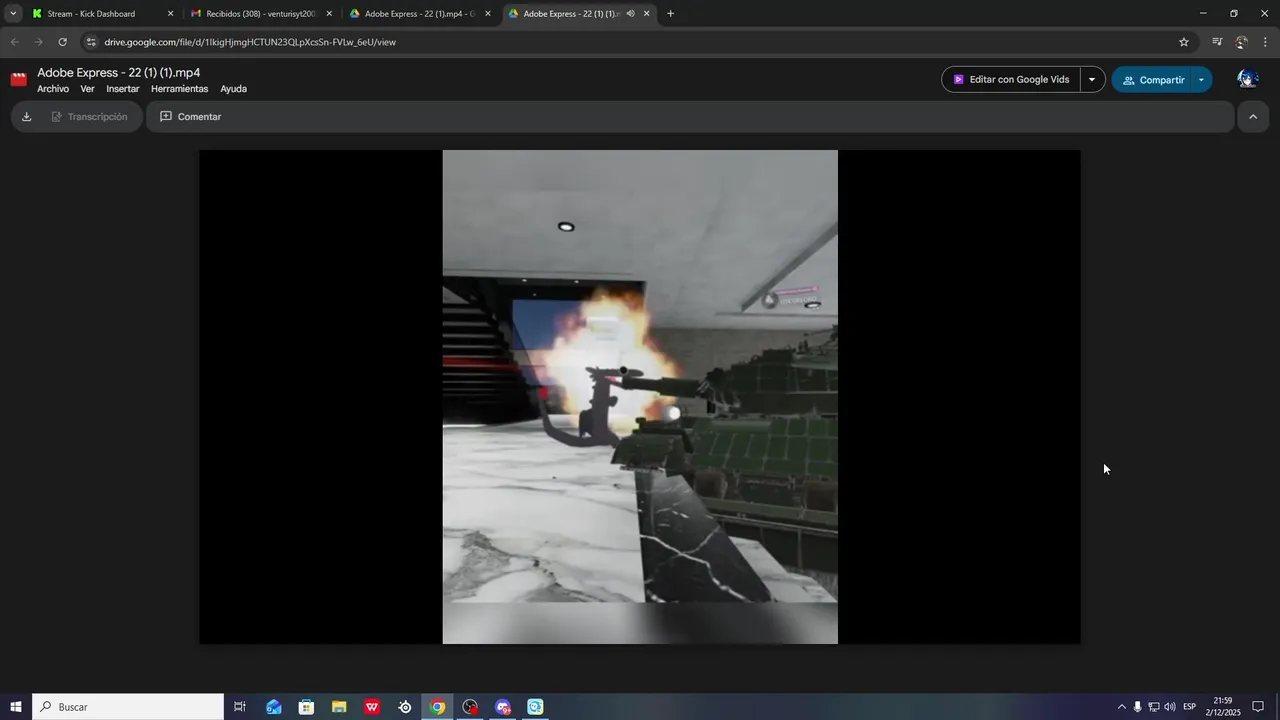
Task: Open File Explorer from the taskbar
Action: click(339, 707)
